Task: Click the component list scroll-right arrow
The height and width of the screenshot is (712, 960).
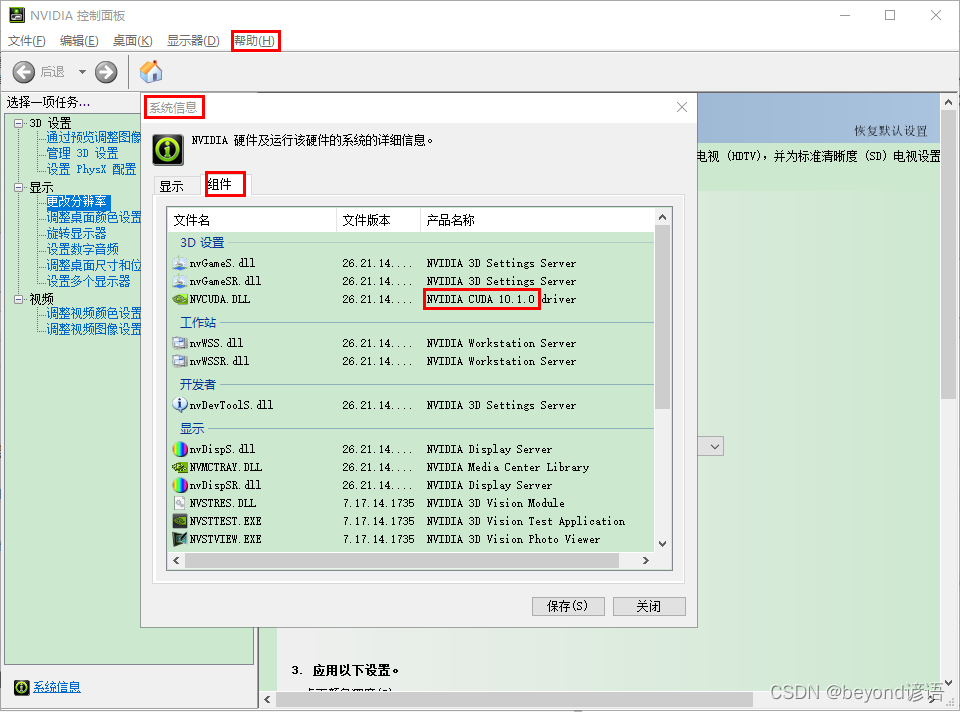Action: (646, 560)
